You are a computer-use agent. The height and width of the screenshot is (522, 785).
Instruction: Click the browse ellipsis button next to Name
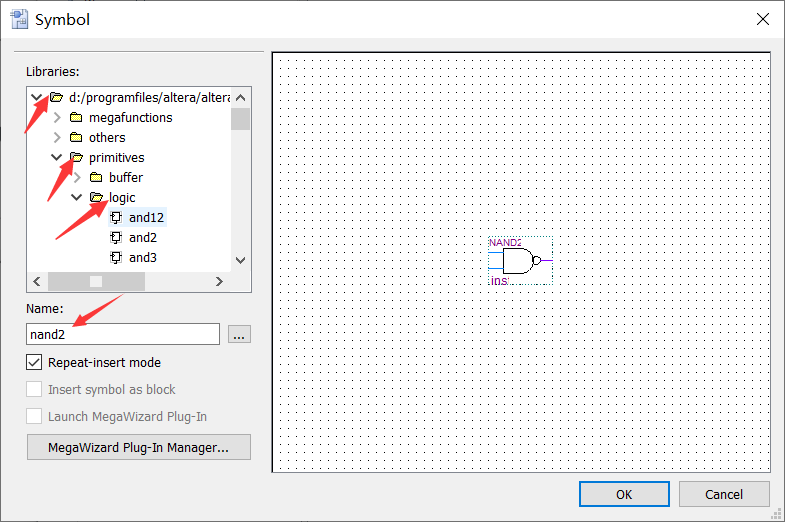pyautogui.click(x=239, y=334)
